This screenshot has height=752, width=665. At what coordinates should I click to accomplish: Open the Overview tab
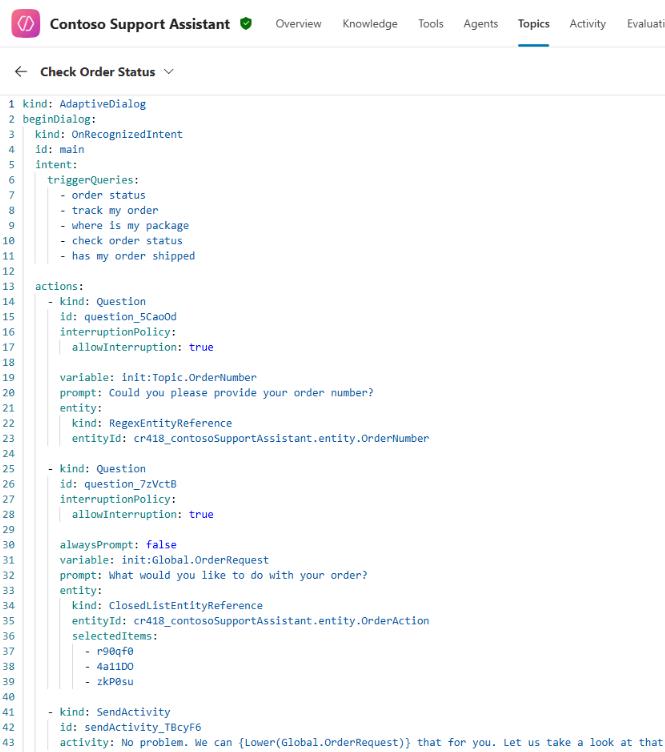point(298,24)
